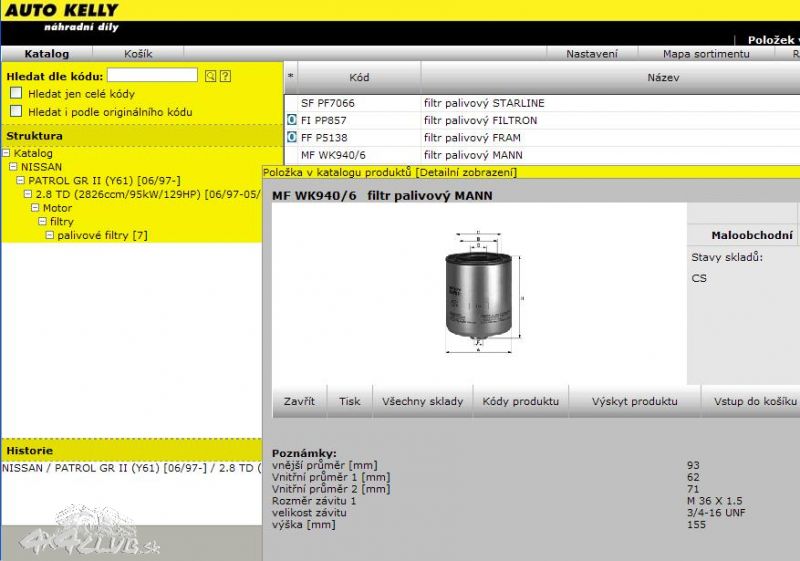
Task: Click the 'Stavy skladů:' label
Action: point(727,258)
